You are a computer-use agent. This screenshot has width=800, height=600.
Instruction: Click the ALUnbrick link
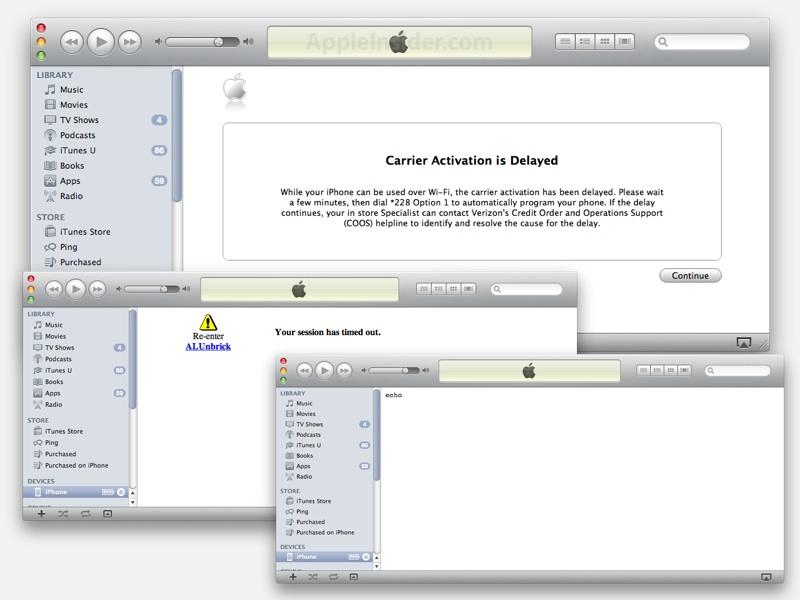pos(208,346)
